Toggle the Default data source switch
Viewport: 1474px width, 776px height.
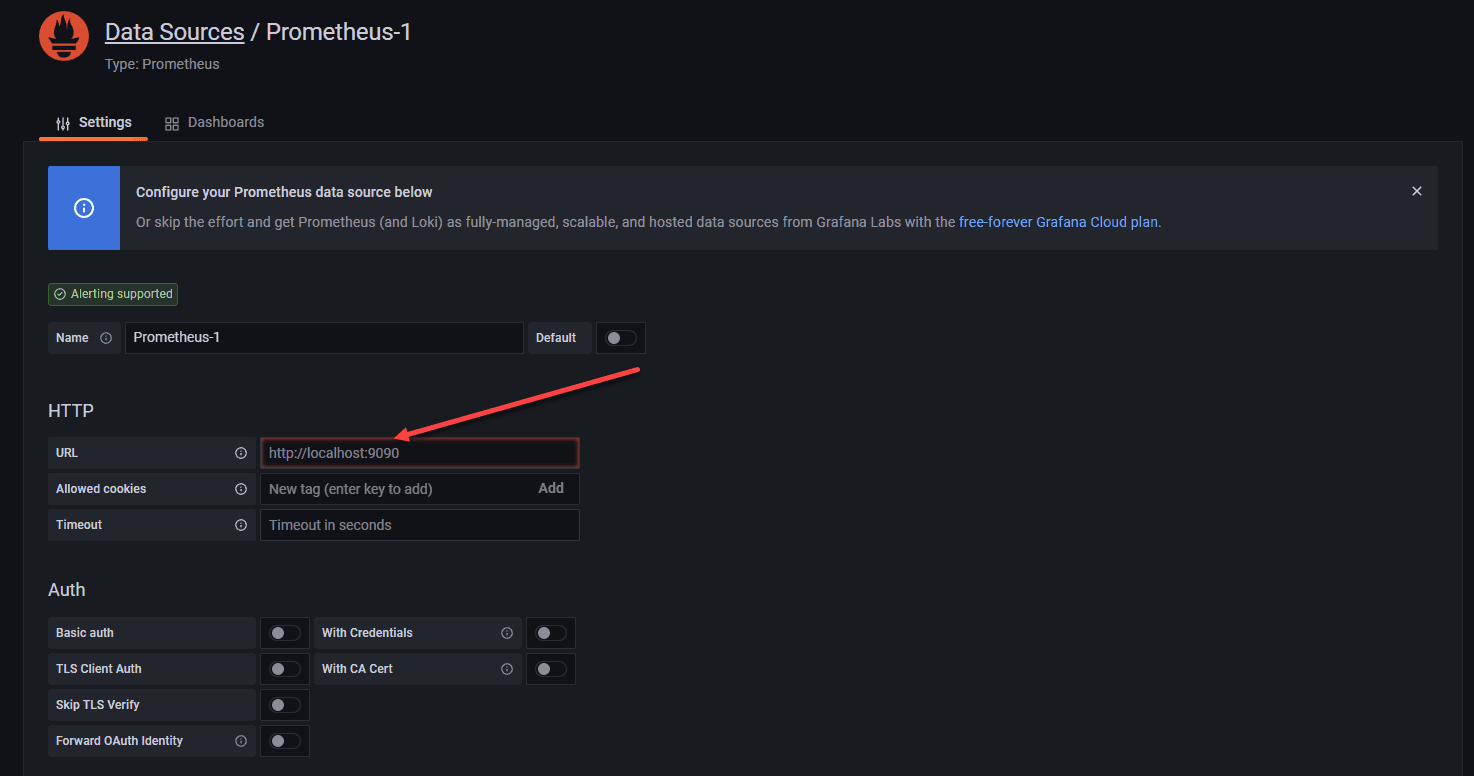pyautogui.click(x=621, y=338)
